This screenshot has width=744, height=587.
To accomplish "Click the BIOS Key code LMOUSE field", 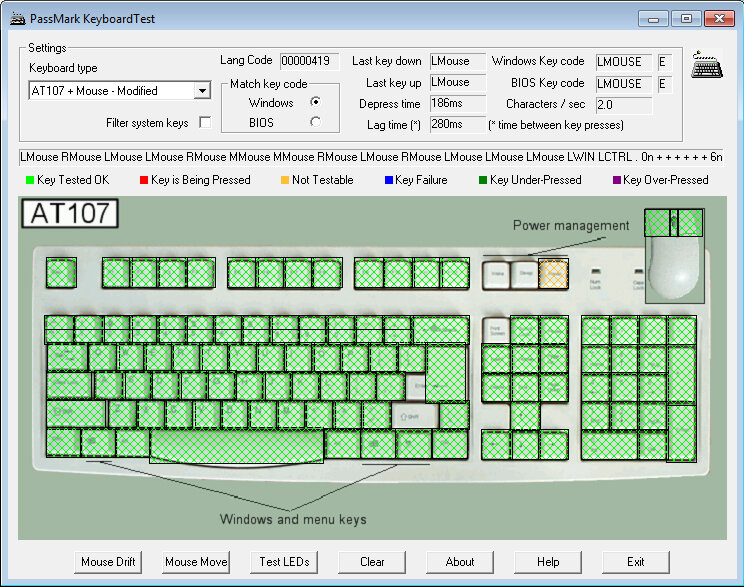I will (x=624, y=84).
